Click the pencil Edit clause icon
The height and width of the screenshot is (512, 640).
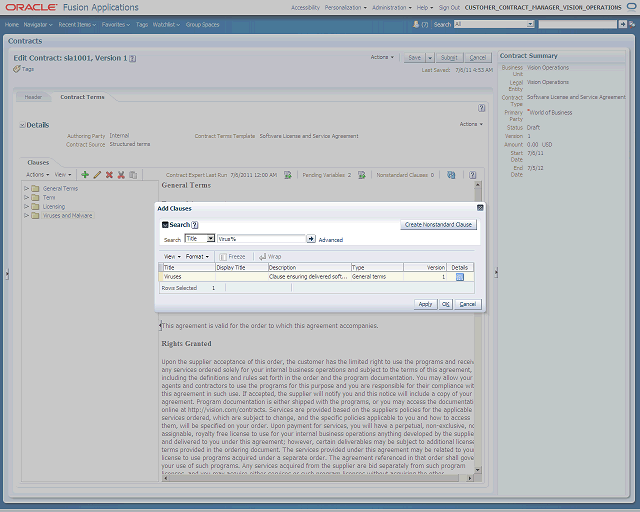97,175
